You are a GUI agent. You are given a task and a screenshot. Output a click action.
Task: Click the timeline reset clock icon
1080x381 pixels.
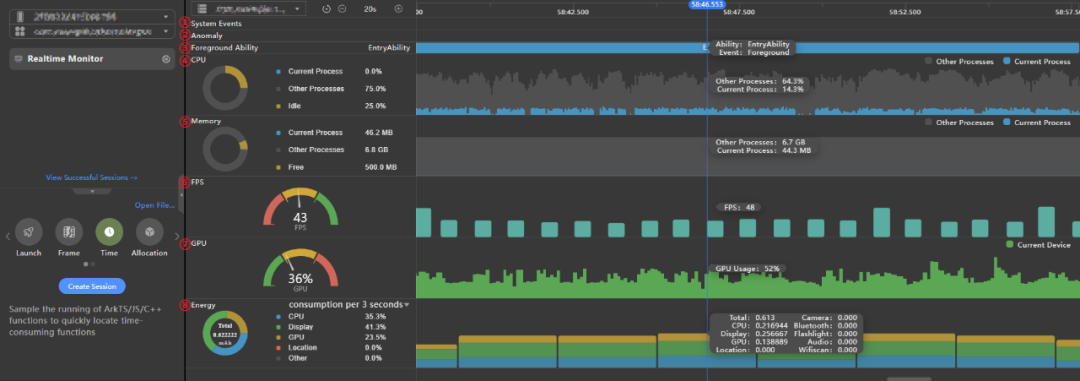coord(326,9)
